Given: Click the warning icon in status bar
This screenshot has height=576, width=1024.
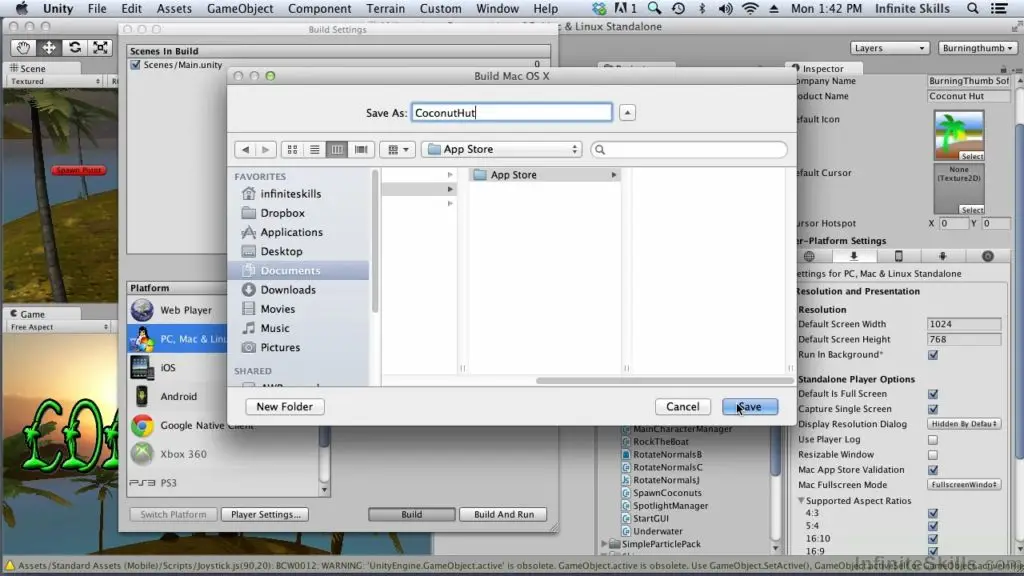Looking at the screenshot, I should 9,566.
